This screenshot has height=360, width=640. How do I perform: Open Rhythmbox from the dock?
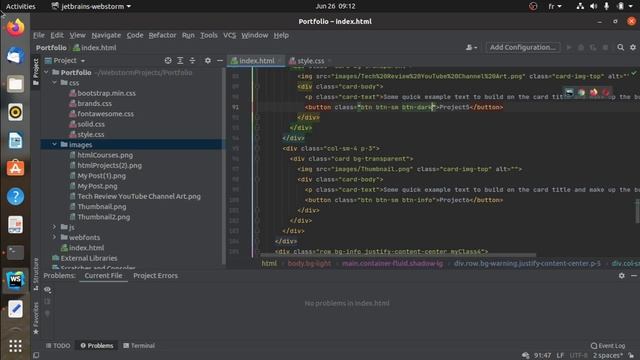pos(15,112)
